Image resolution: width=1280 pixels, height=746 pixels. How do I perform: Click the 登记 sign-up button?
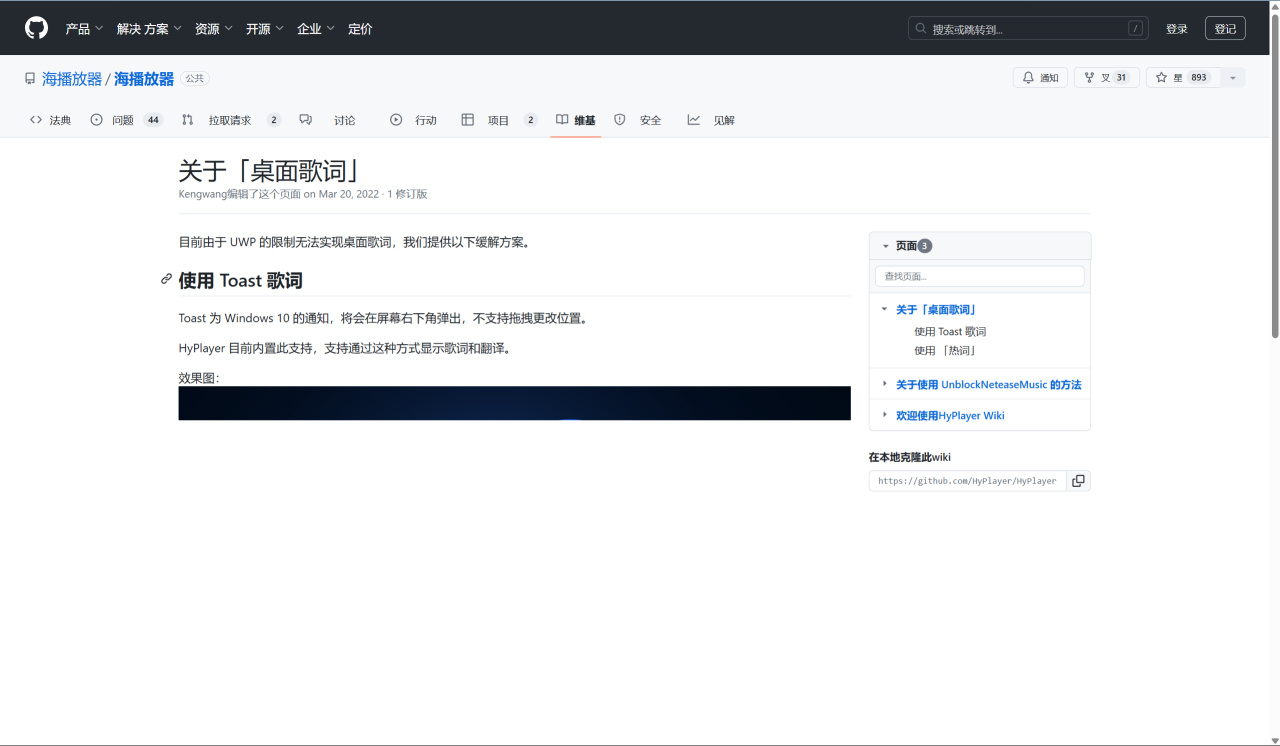tap(1225, 29)
